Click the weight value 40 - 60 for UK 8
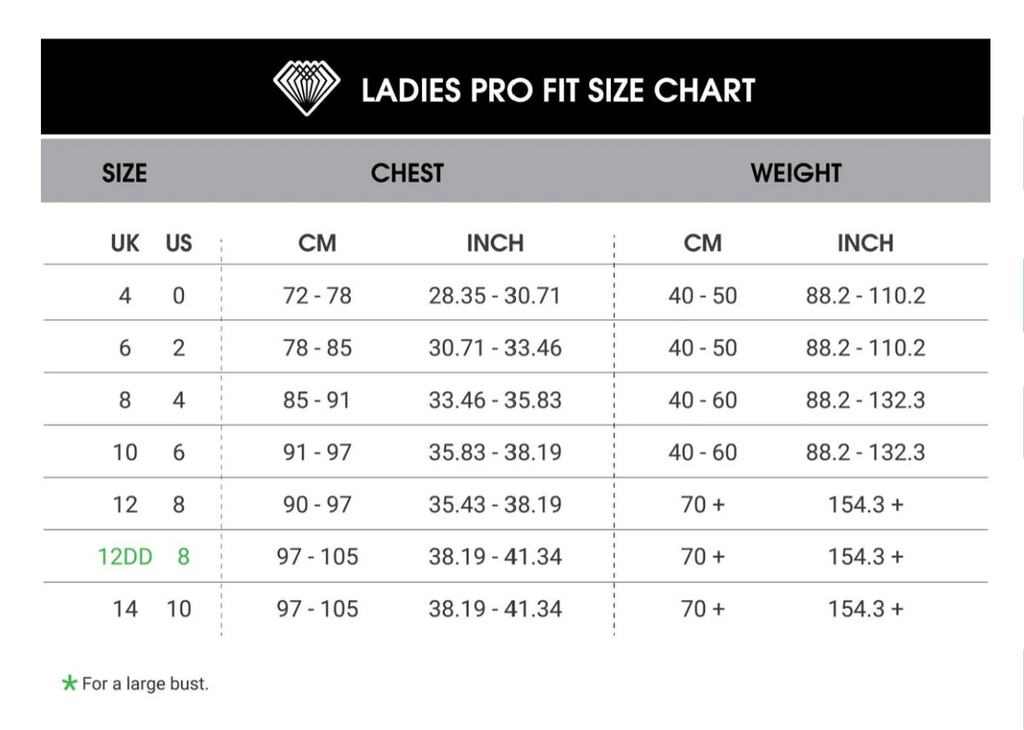Viewport: 1024px width, 730px height. click(703, 400)
